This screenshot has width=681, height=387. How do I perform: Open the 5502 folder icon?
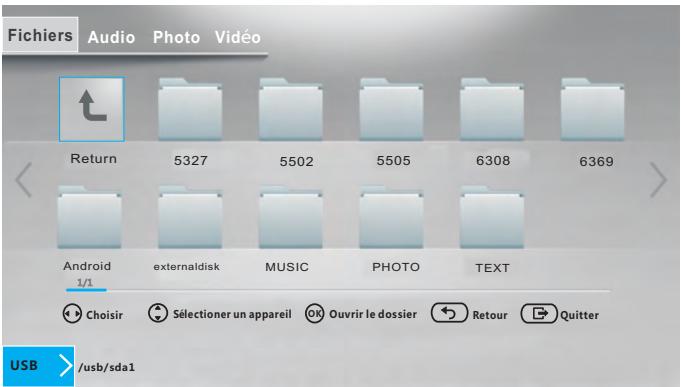pos(291,109)
